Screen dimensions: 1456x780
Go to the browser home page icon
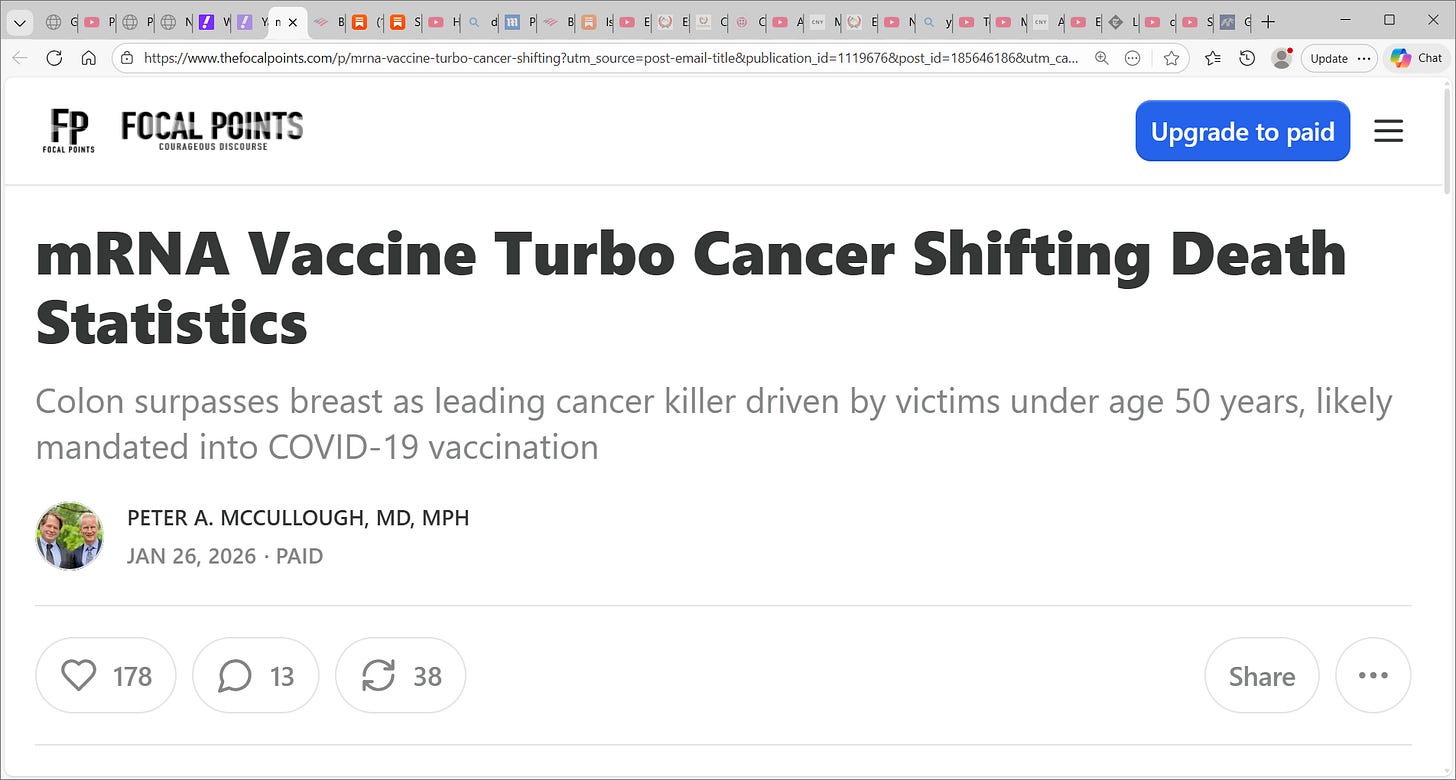click(x=88, y=58)
